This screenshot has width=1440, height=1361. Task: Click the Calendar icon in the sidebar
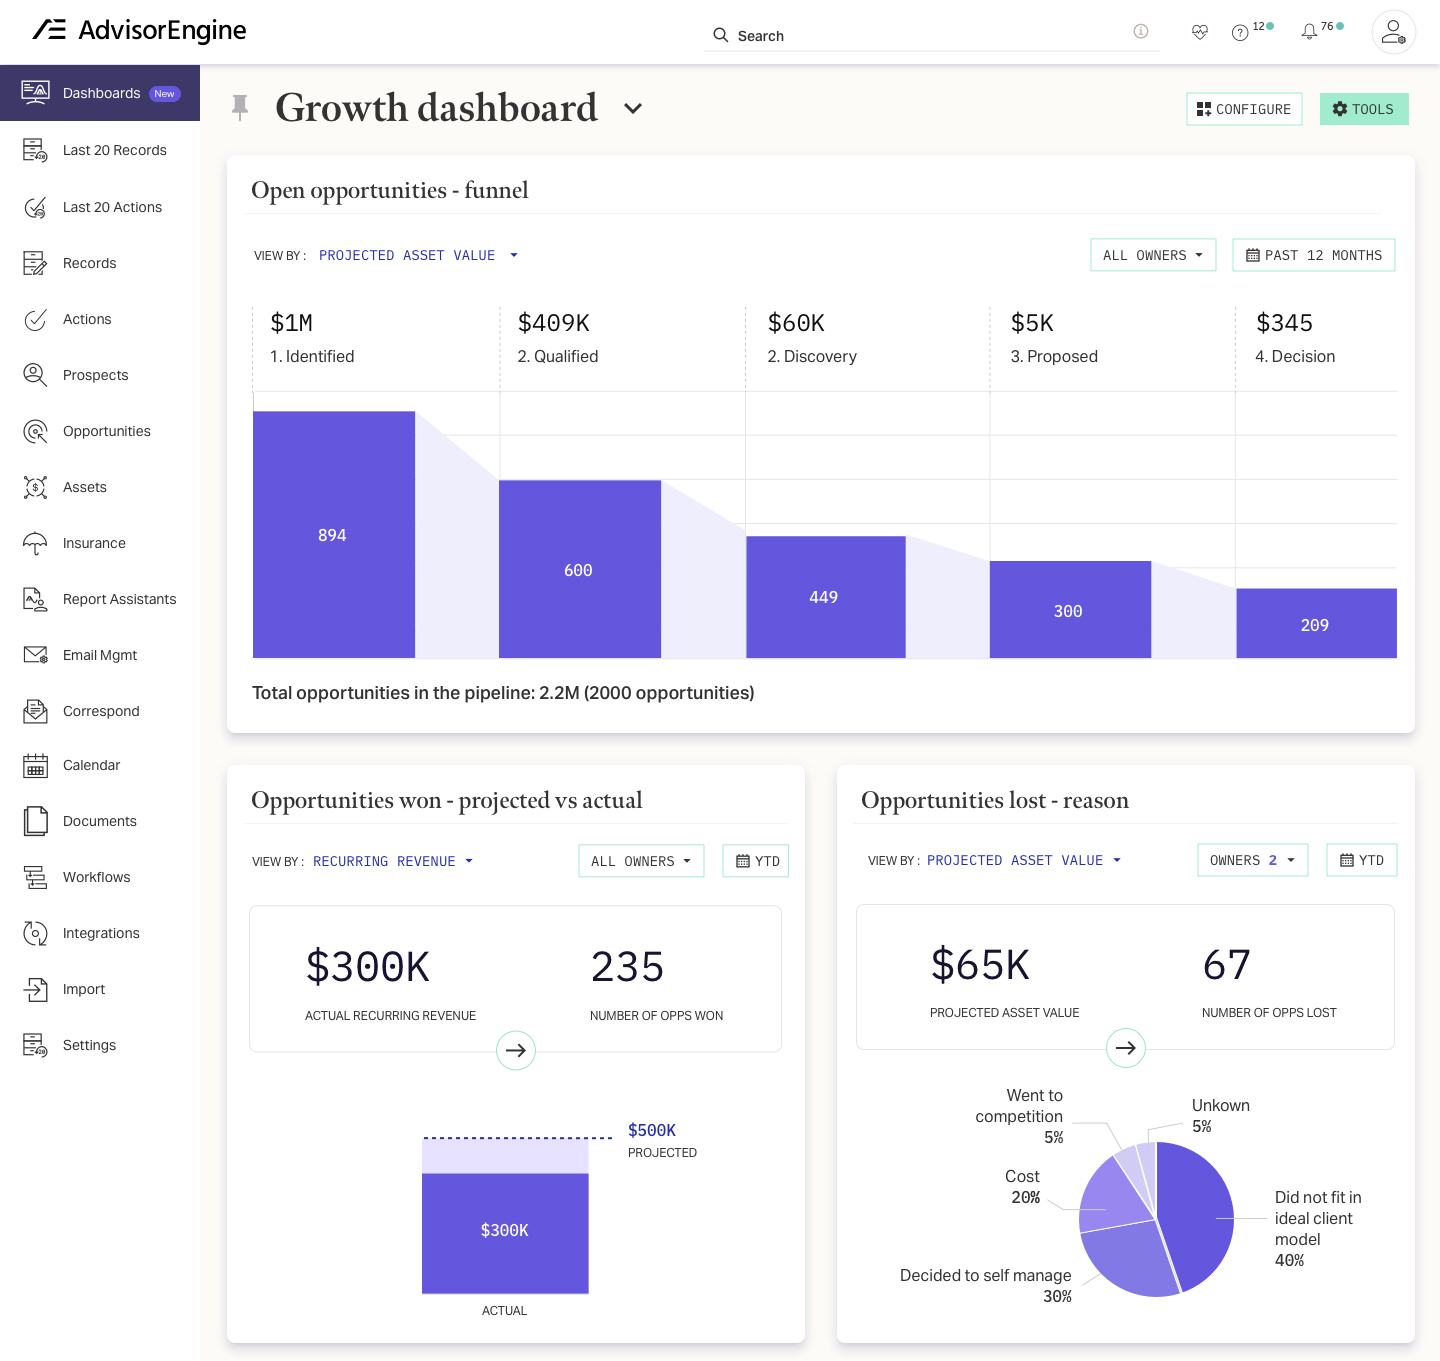coord(35,765)
